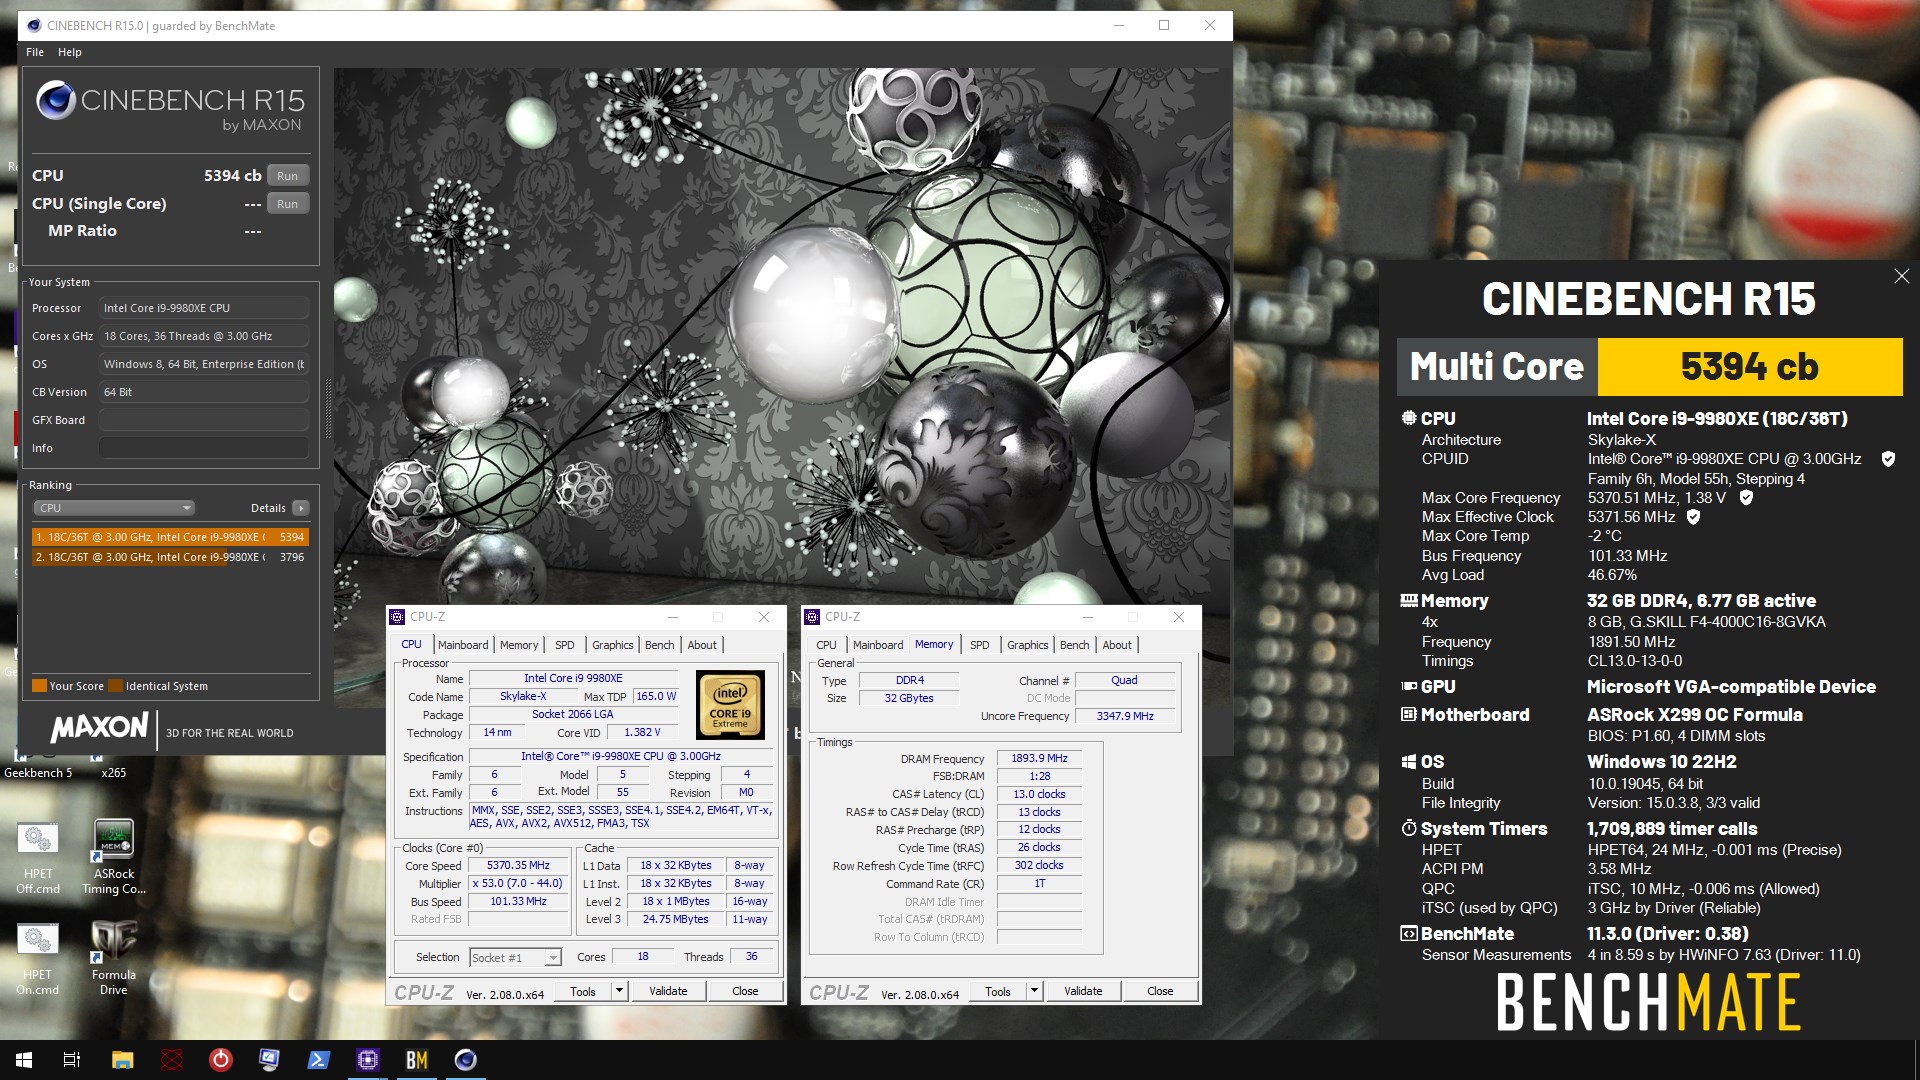The image size is (1920, 1080).
Task: Switch to Cinebench taskbar icon
Action: (x=465, y=1060)
